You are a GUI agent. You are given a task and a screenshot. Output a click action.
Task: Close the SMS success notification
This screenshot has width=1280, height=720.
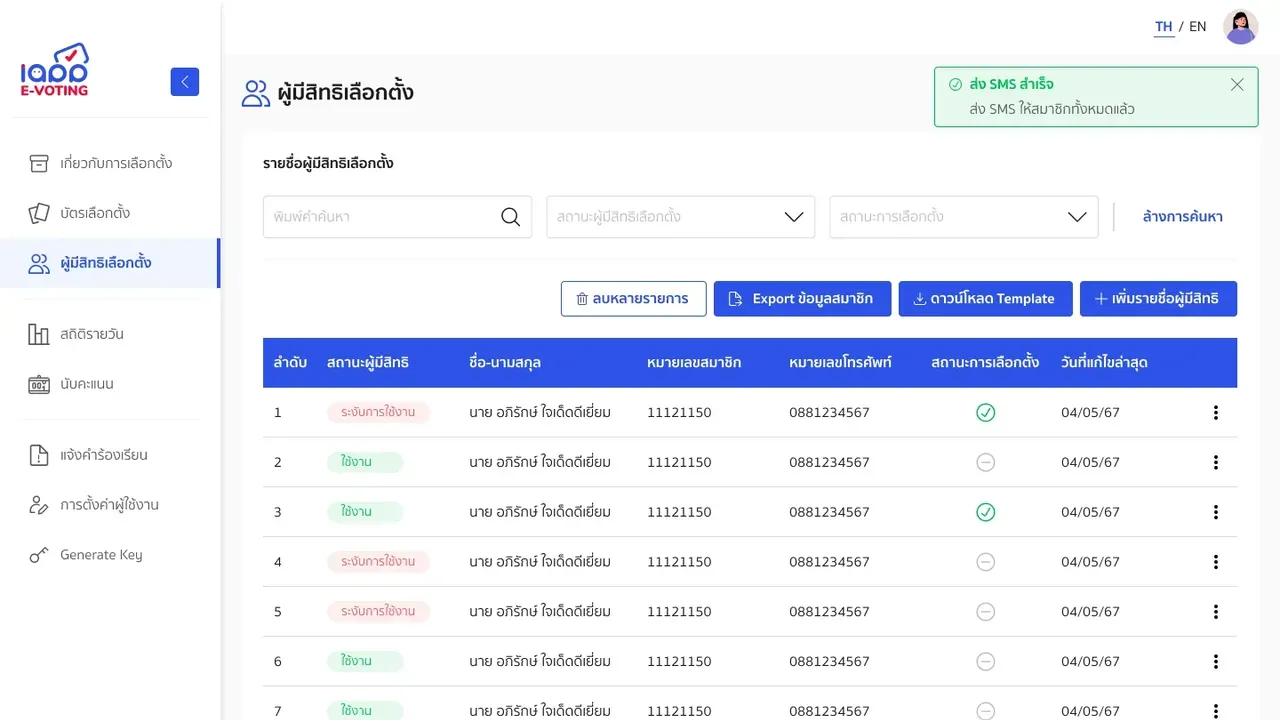click(x=1237, y=85)
